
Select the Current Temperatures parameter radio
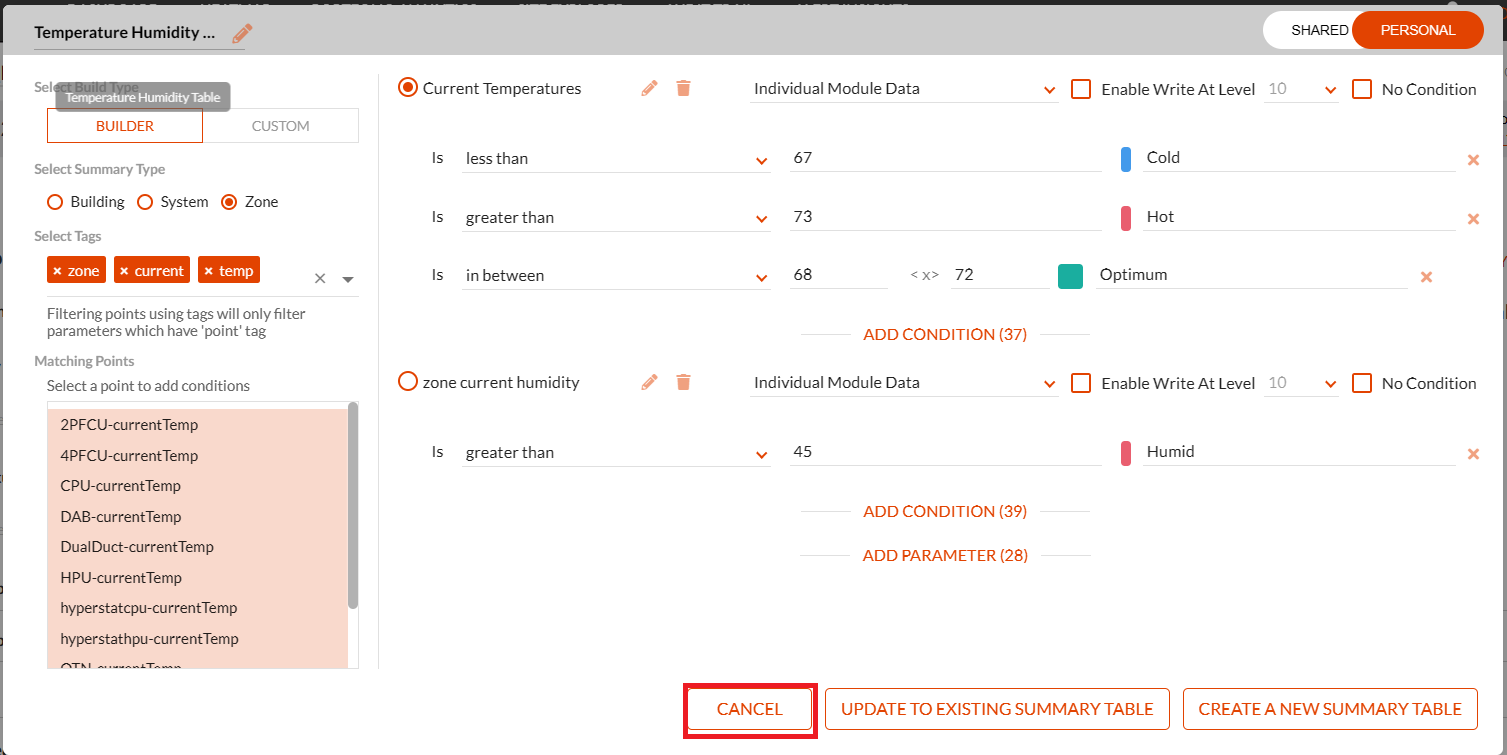pyautogui.click(x=408, y=88)
